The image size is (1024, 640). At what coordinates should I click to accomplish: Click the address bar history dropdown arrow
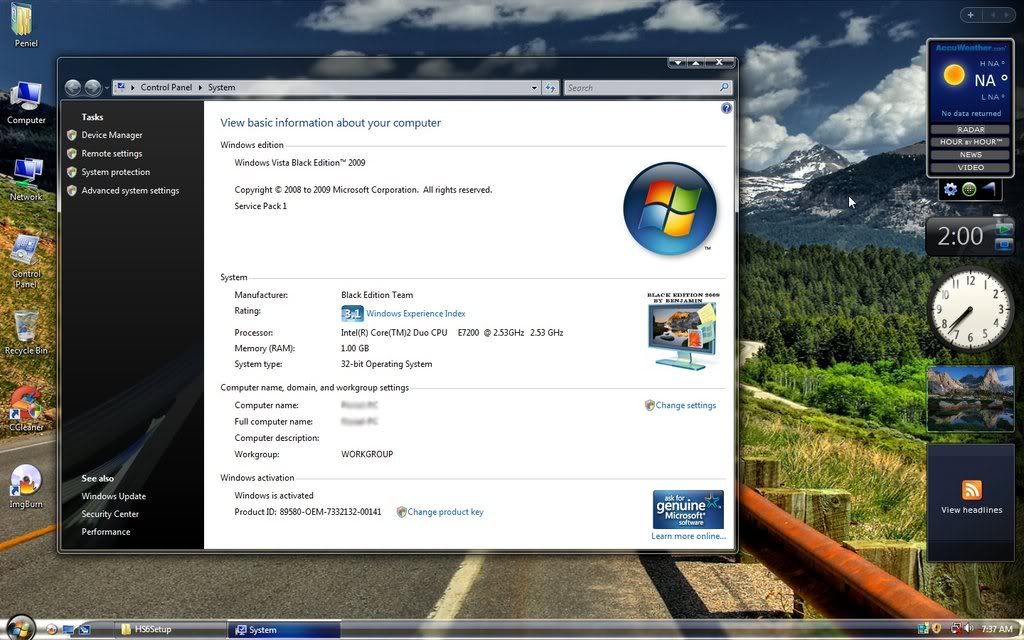click(x=534, y=88)
